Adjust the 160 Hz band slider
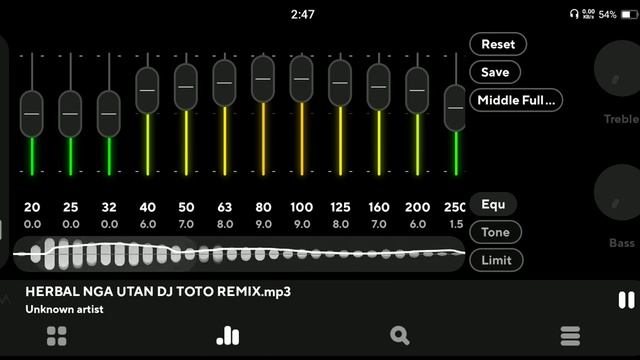The image size is (640, 360). tap(379, 87)
